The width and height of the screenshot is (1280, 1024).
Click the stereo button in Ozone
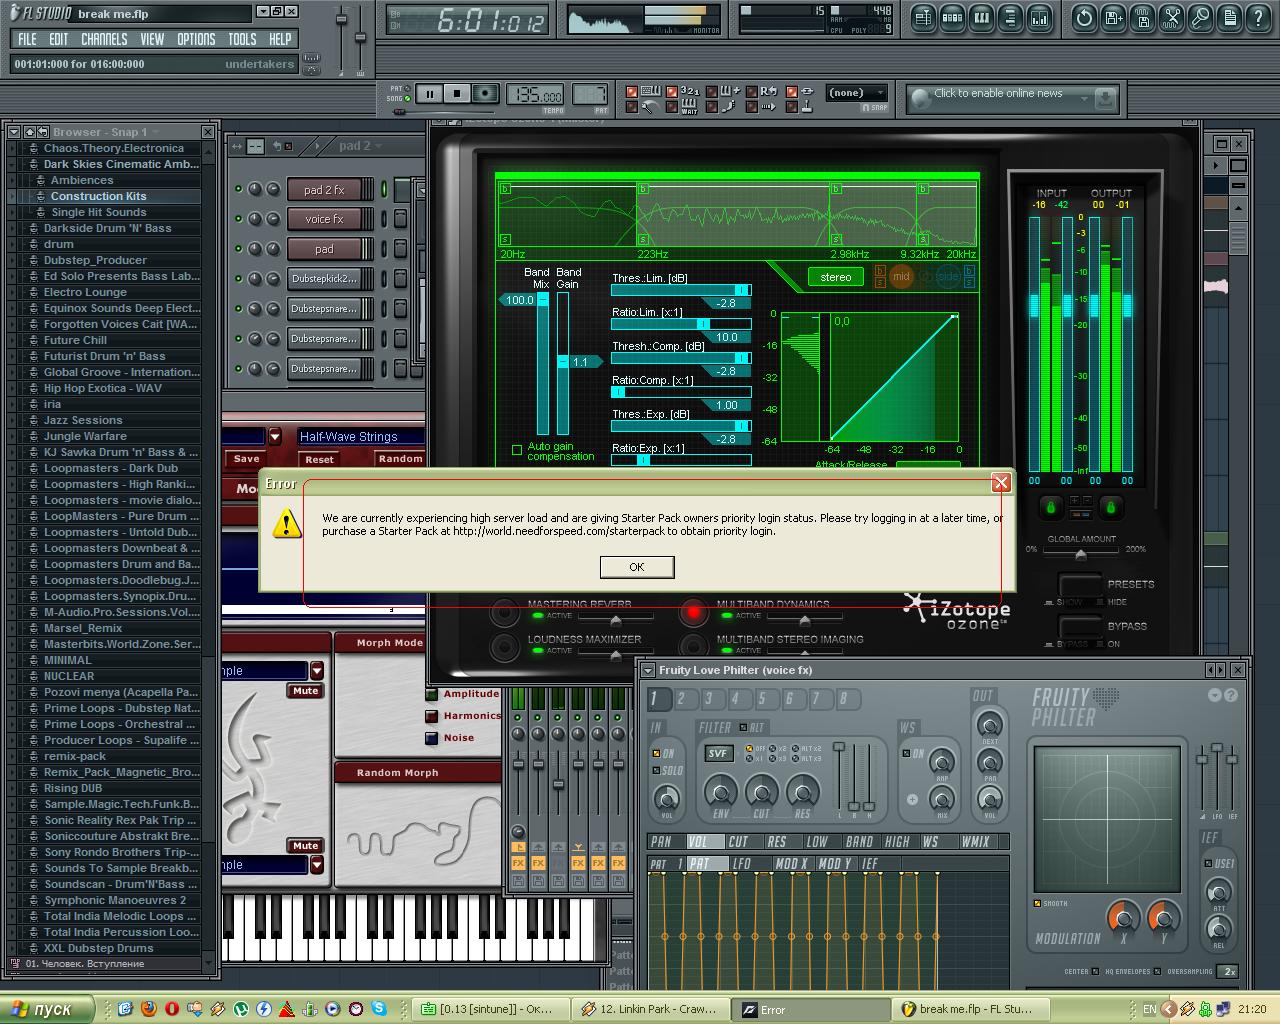836,277
